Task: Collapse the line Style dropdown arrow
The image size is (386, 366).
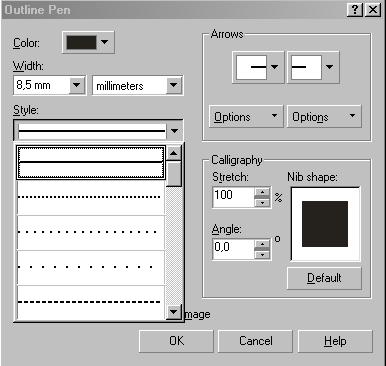Action: 174,131
